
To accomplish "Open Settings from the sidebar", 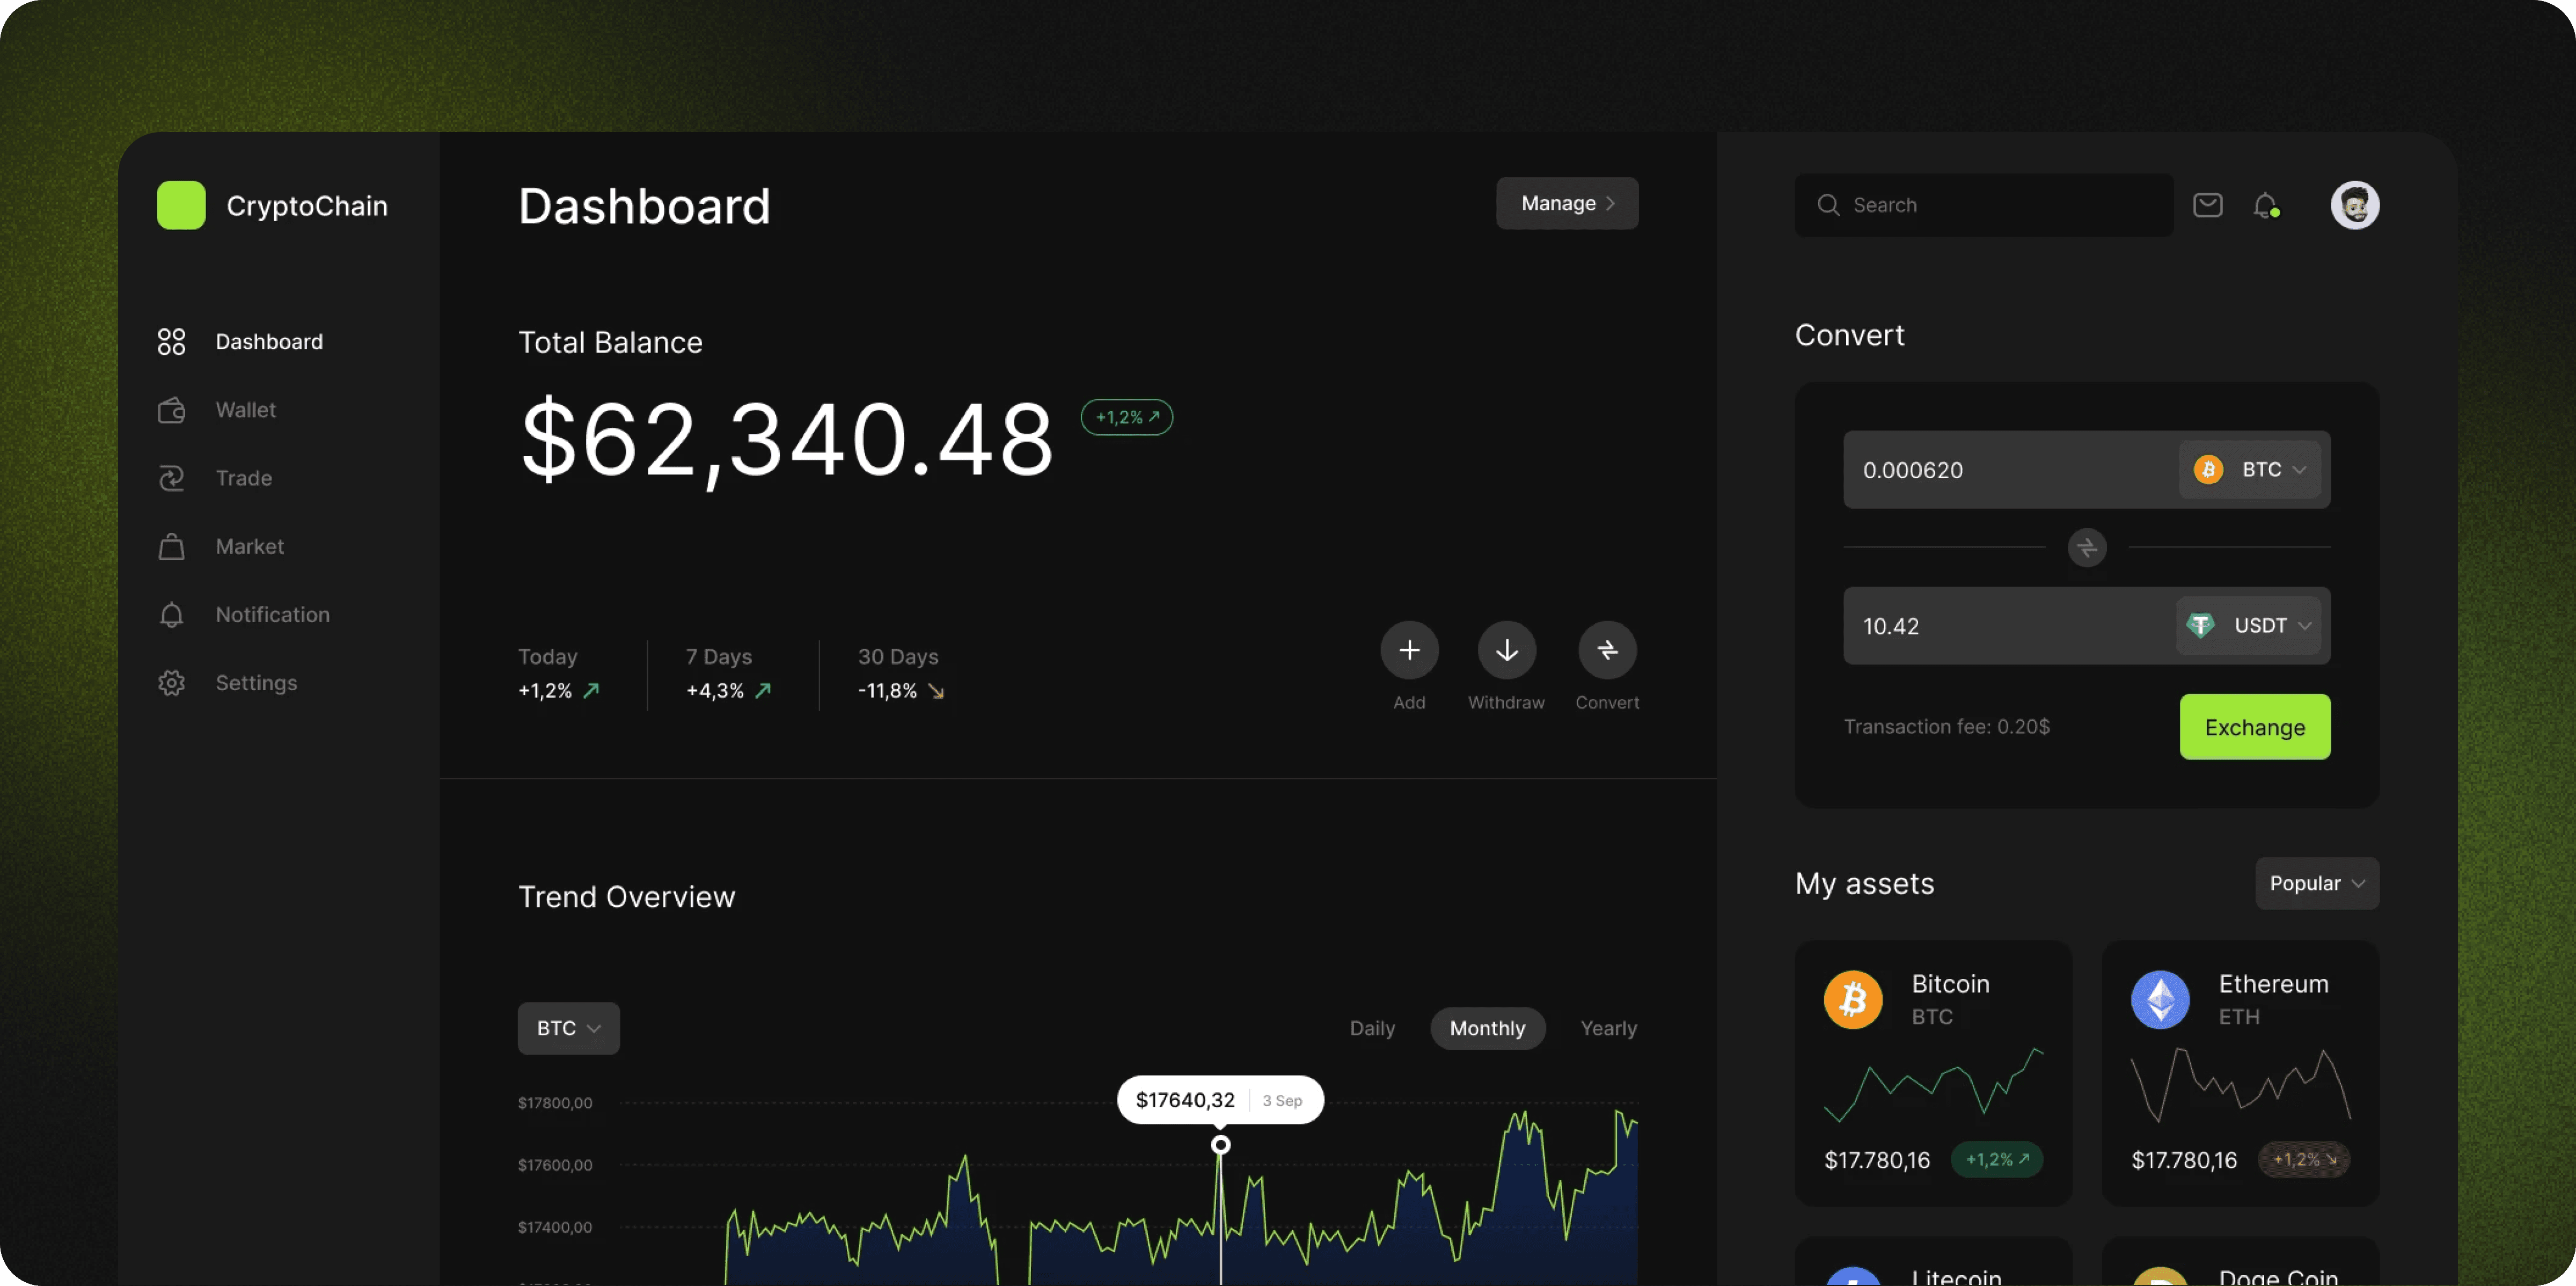I will pos(256,683).
